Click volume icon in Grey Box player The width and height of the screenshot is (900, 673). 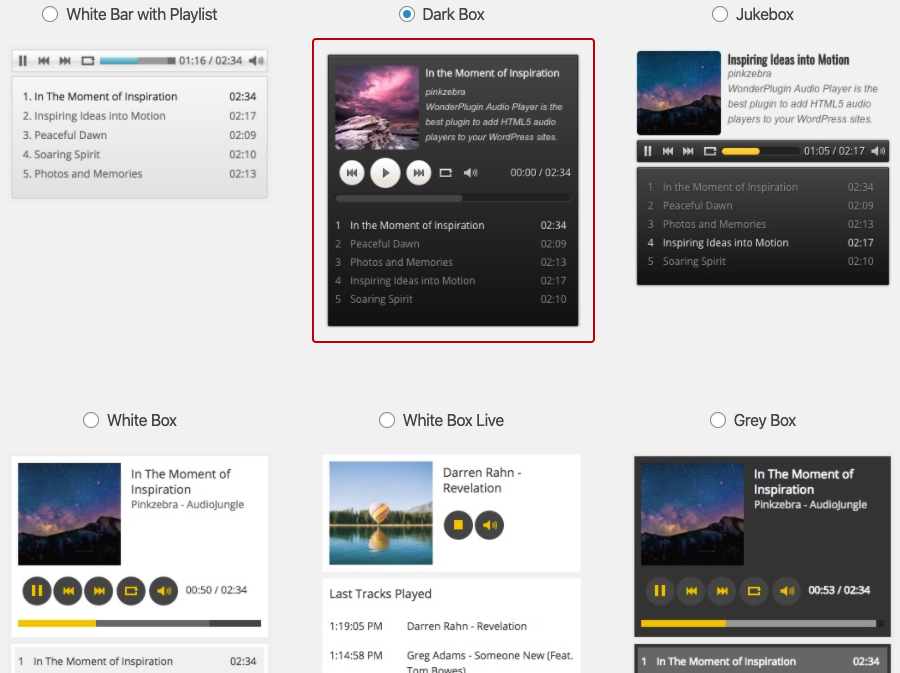[x=787, y=591]
